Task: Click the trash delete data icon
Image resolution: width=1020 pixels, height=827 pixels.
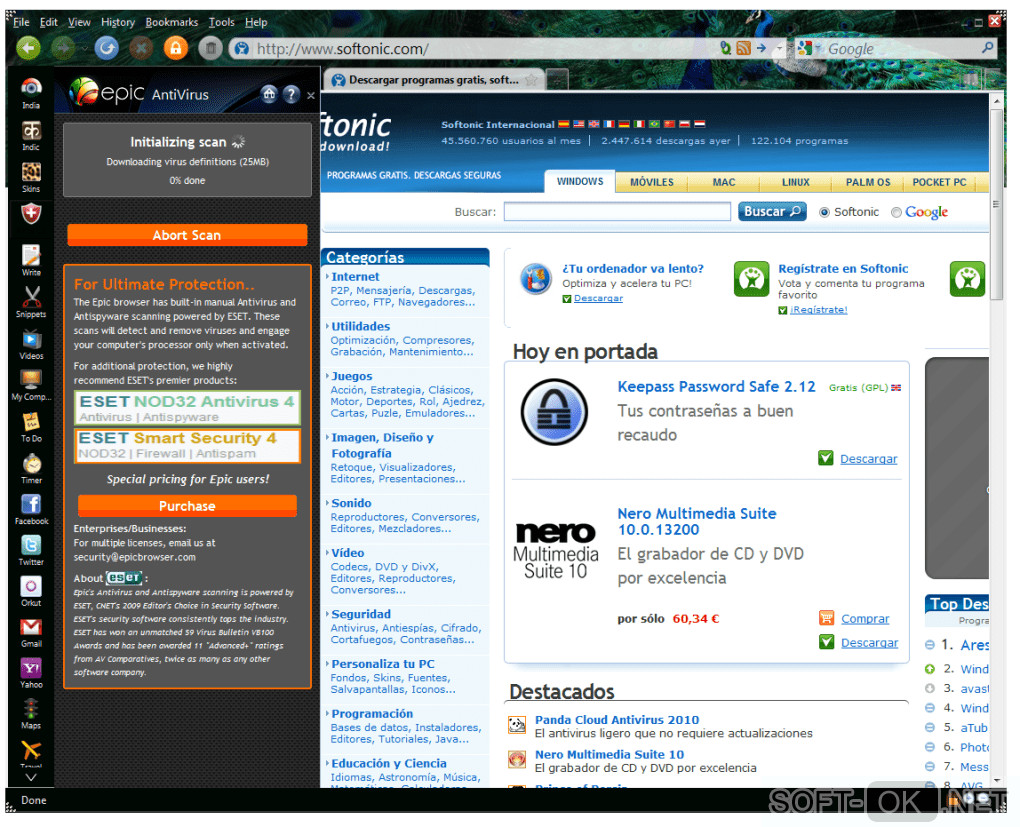Action: point(210,48)
